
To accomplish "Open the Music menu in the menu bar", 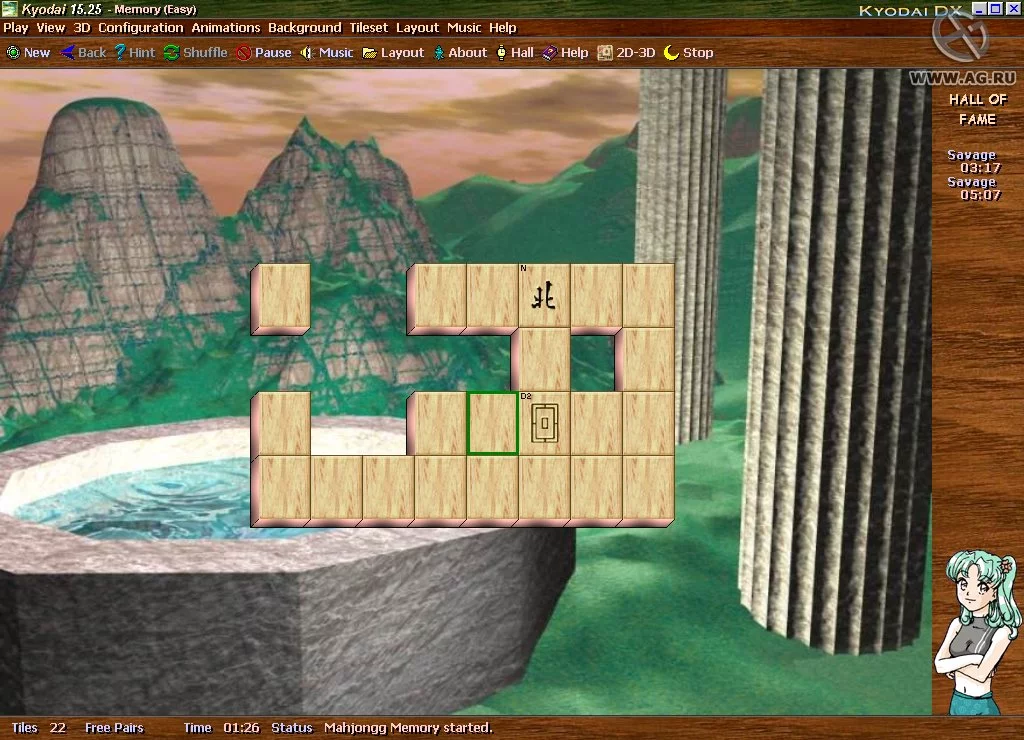I will [464, 28].
